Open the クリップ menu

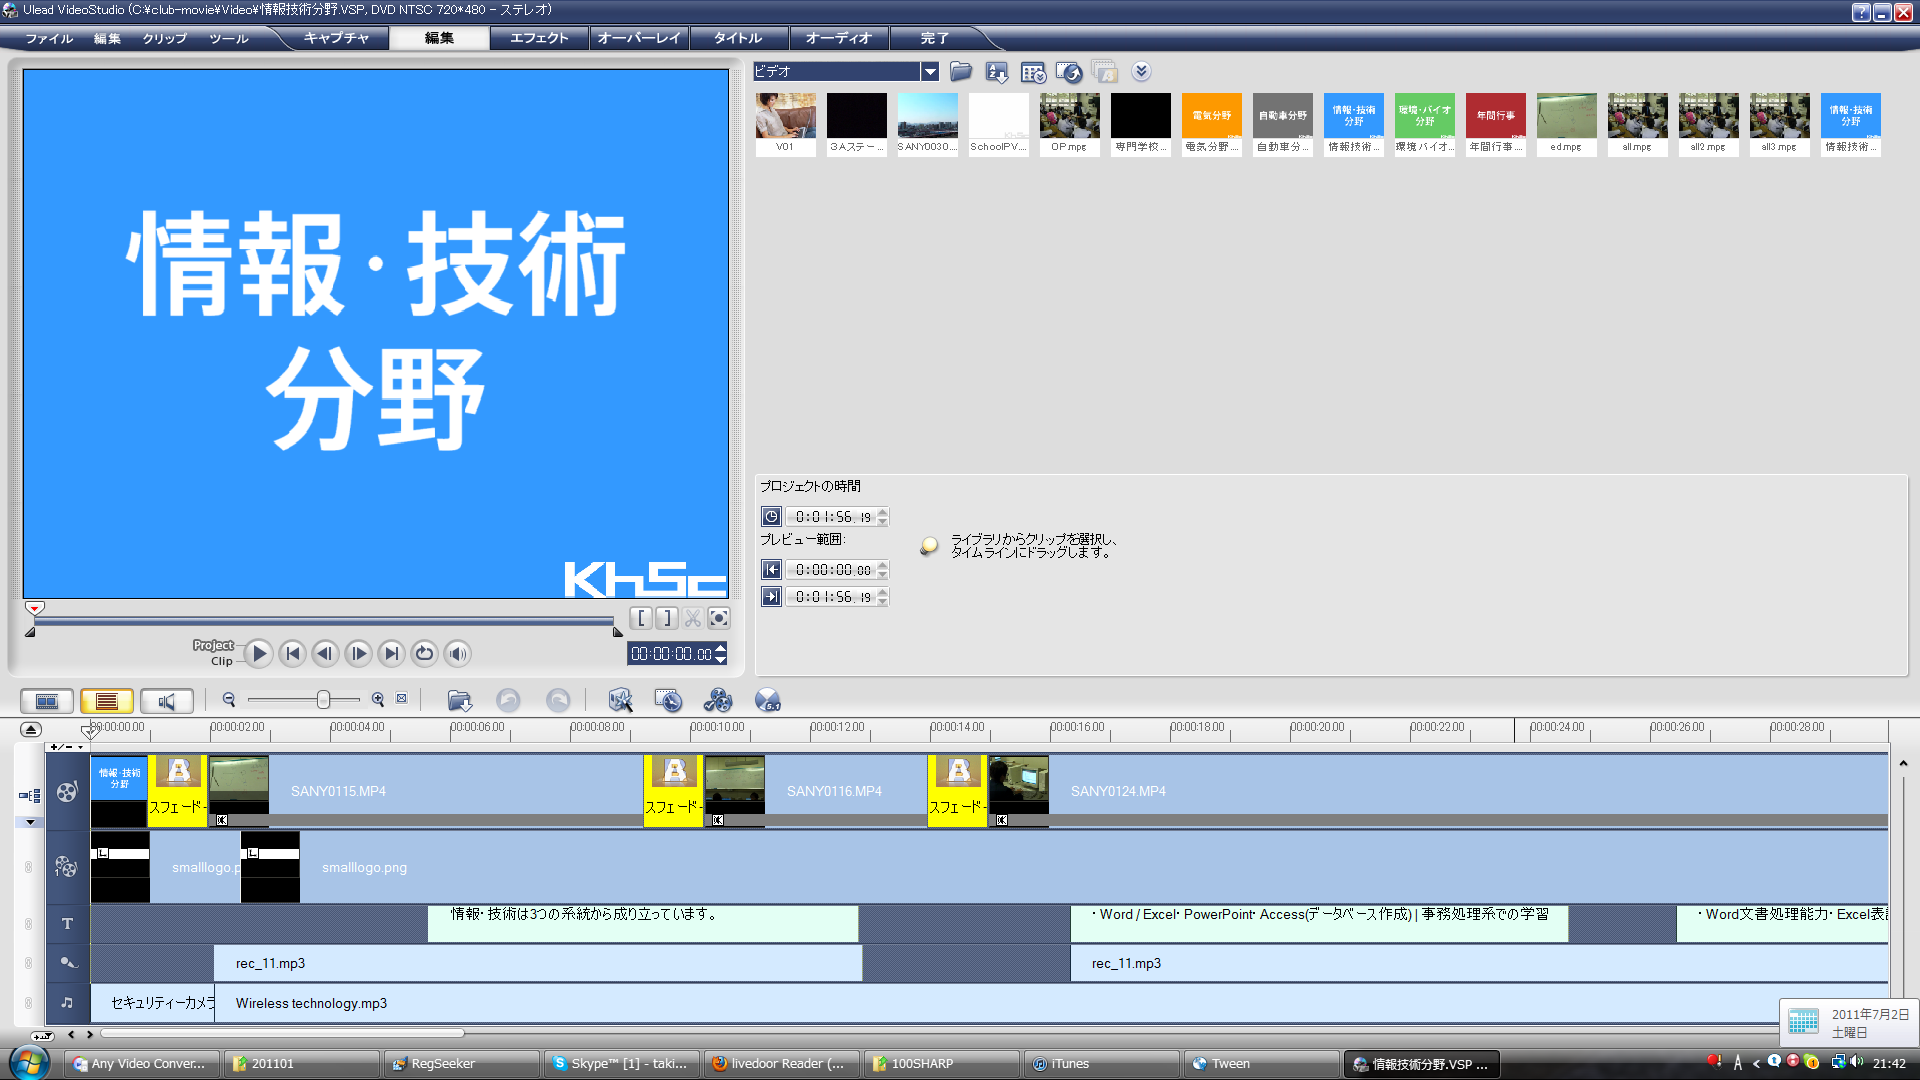164,38
